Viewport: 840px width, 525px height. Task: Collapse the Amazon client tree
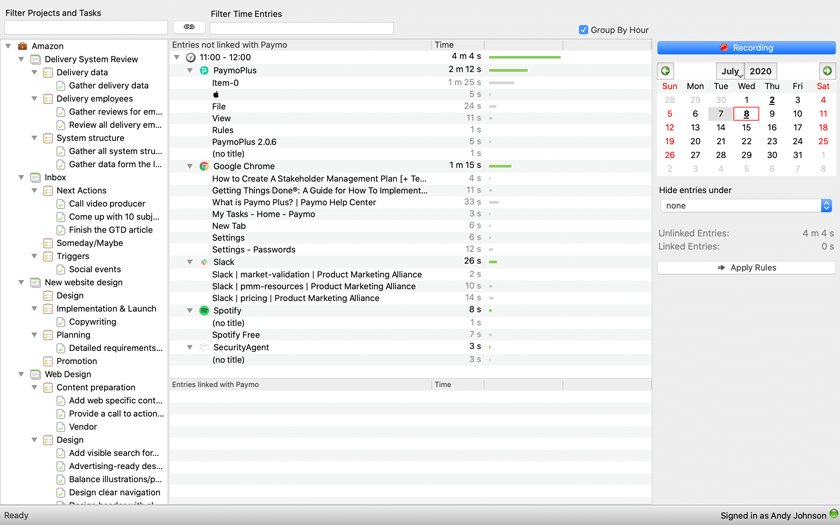coord(9,46)
